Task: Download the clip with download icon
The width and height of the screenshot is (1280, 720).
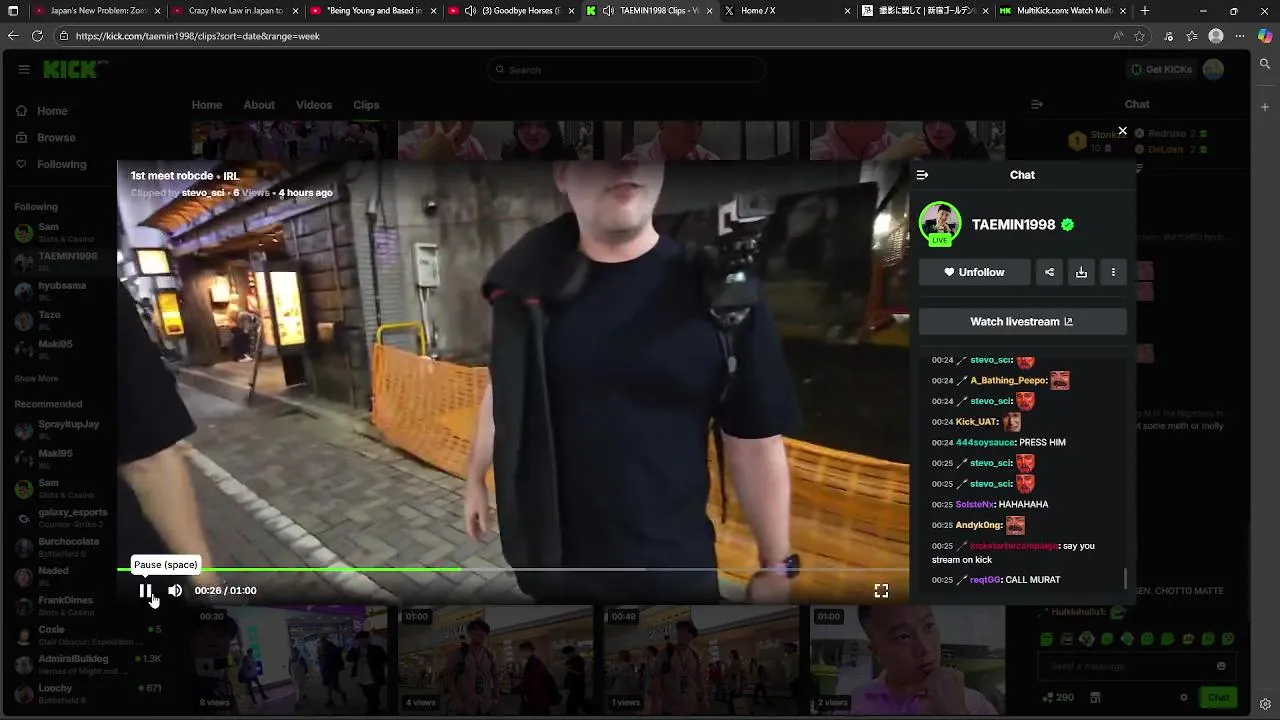Action: click(x=1081, y=272)
